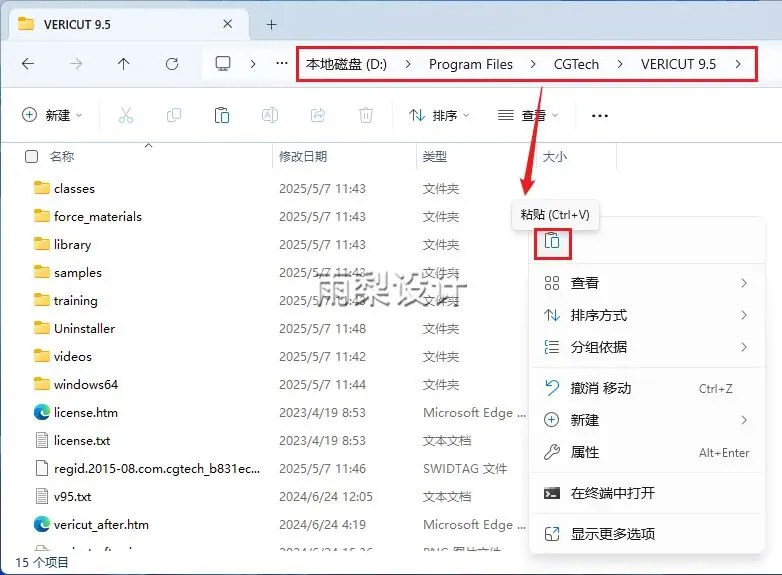Go up one folder level
This screenshot has width=782, height=575.
point(123,64)
